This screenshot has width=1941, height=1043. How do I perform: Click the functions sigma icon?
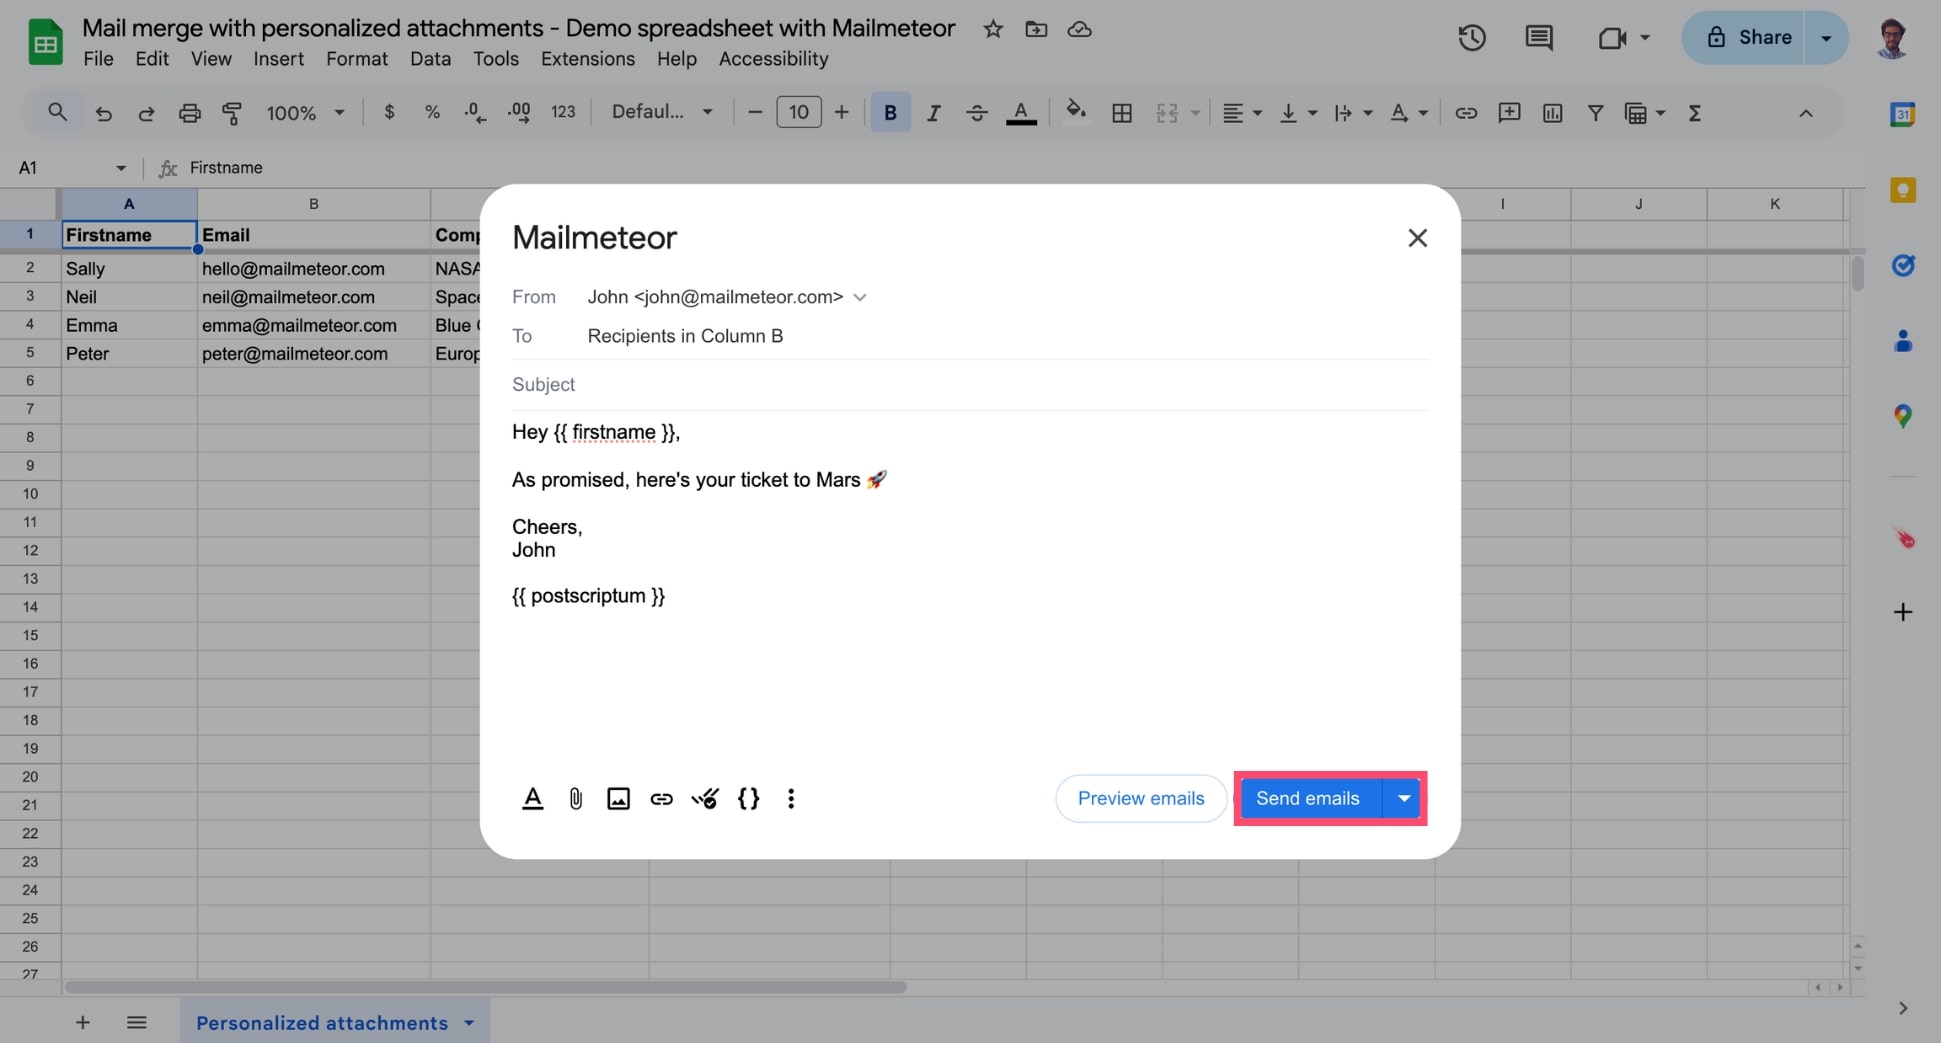[x=1694, y=113]
